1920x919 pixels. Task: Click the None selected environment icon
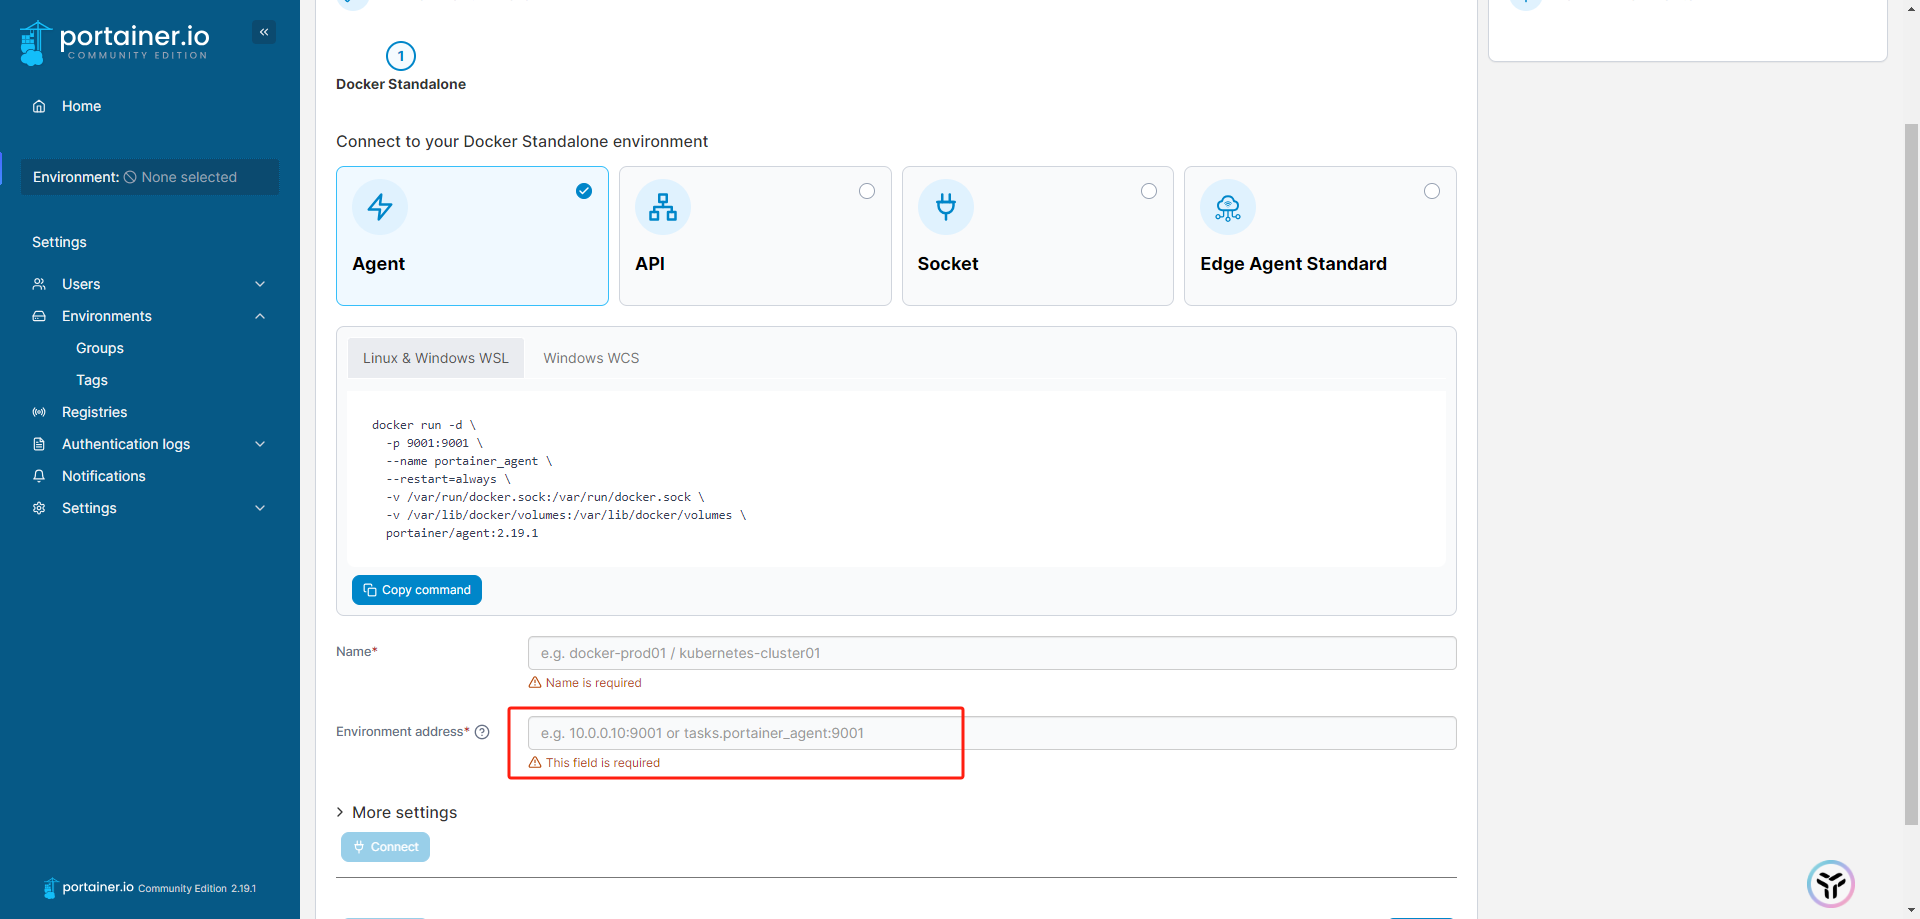pos(130,177)
